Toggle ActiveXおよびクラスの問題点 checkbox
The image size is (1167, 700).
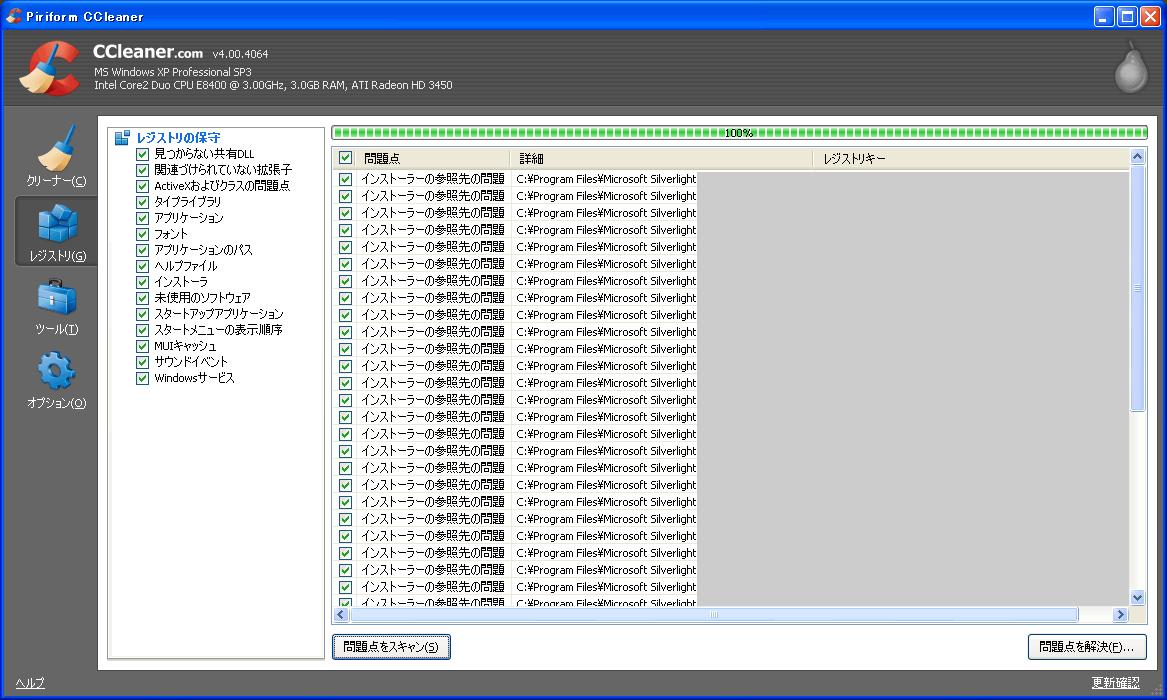click(143, 186)
